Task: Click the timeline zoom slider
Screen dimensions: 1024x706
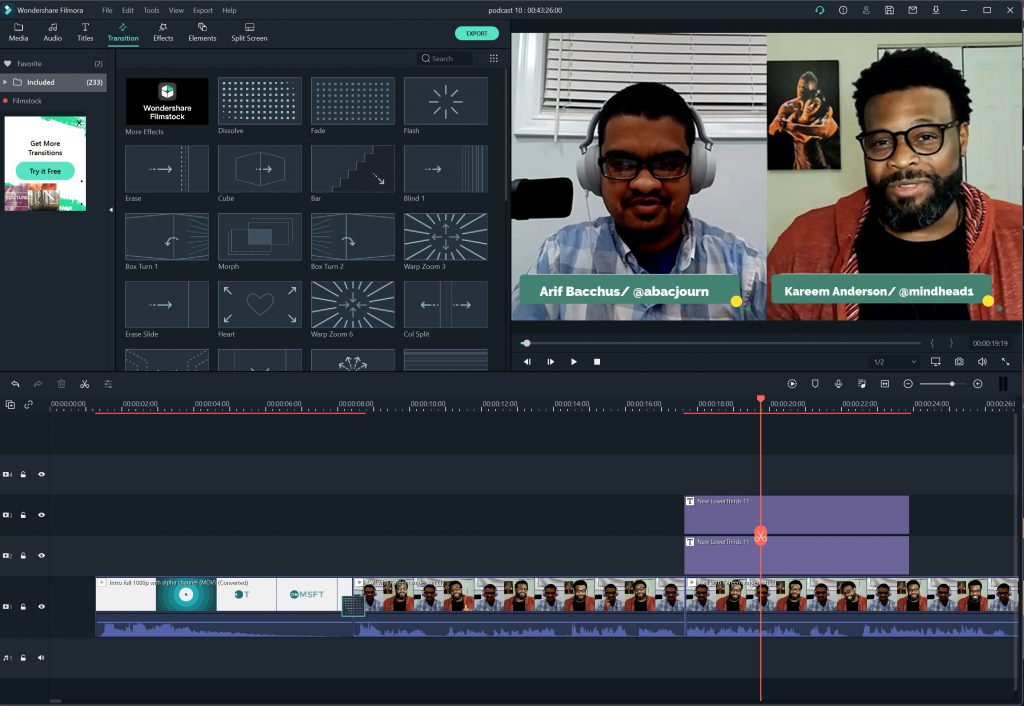Action: tap(943, 384)
